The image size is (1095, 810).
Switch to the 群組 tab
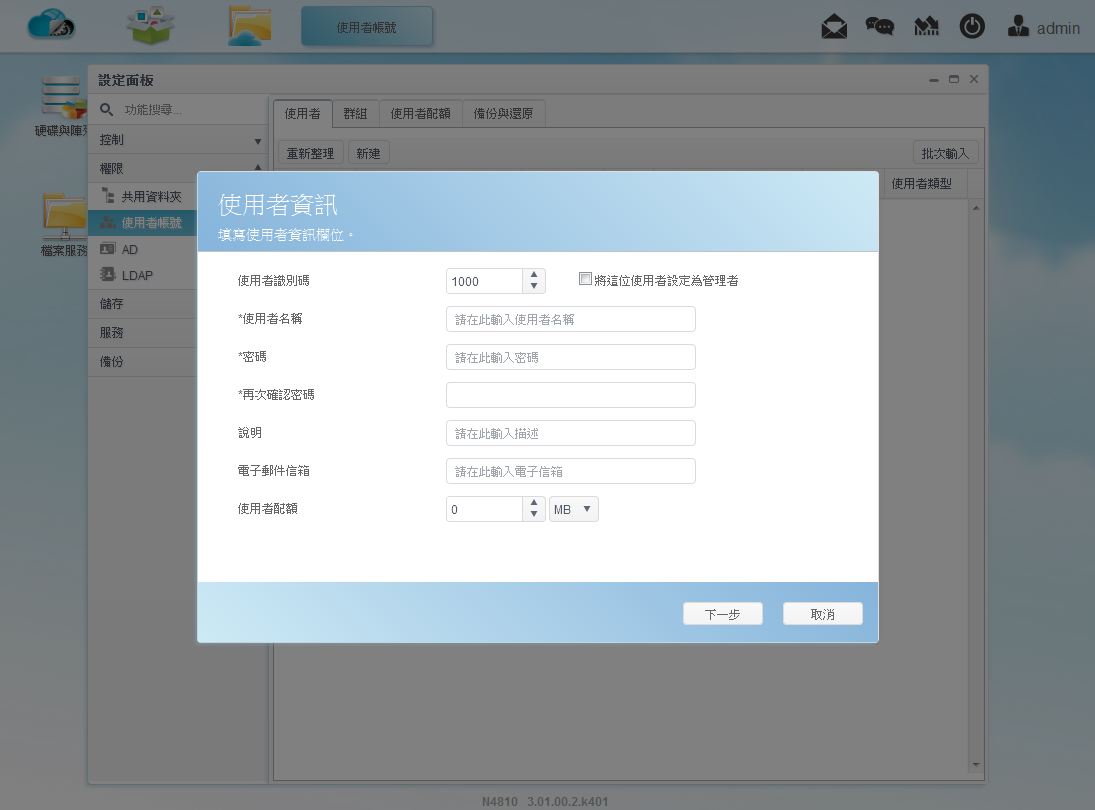pos(355,113)
